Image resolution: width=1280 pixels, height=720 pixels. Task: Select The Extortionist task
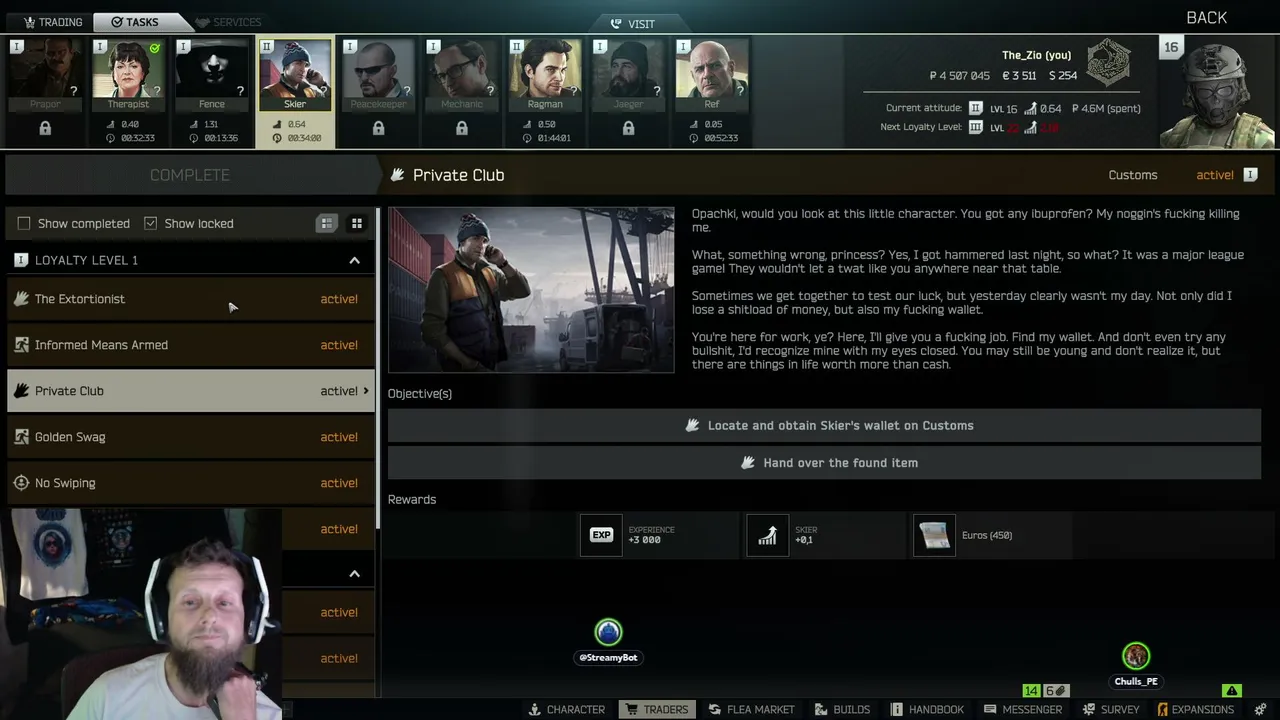click(x=190, y=299)
